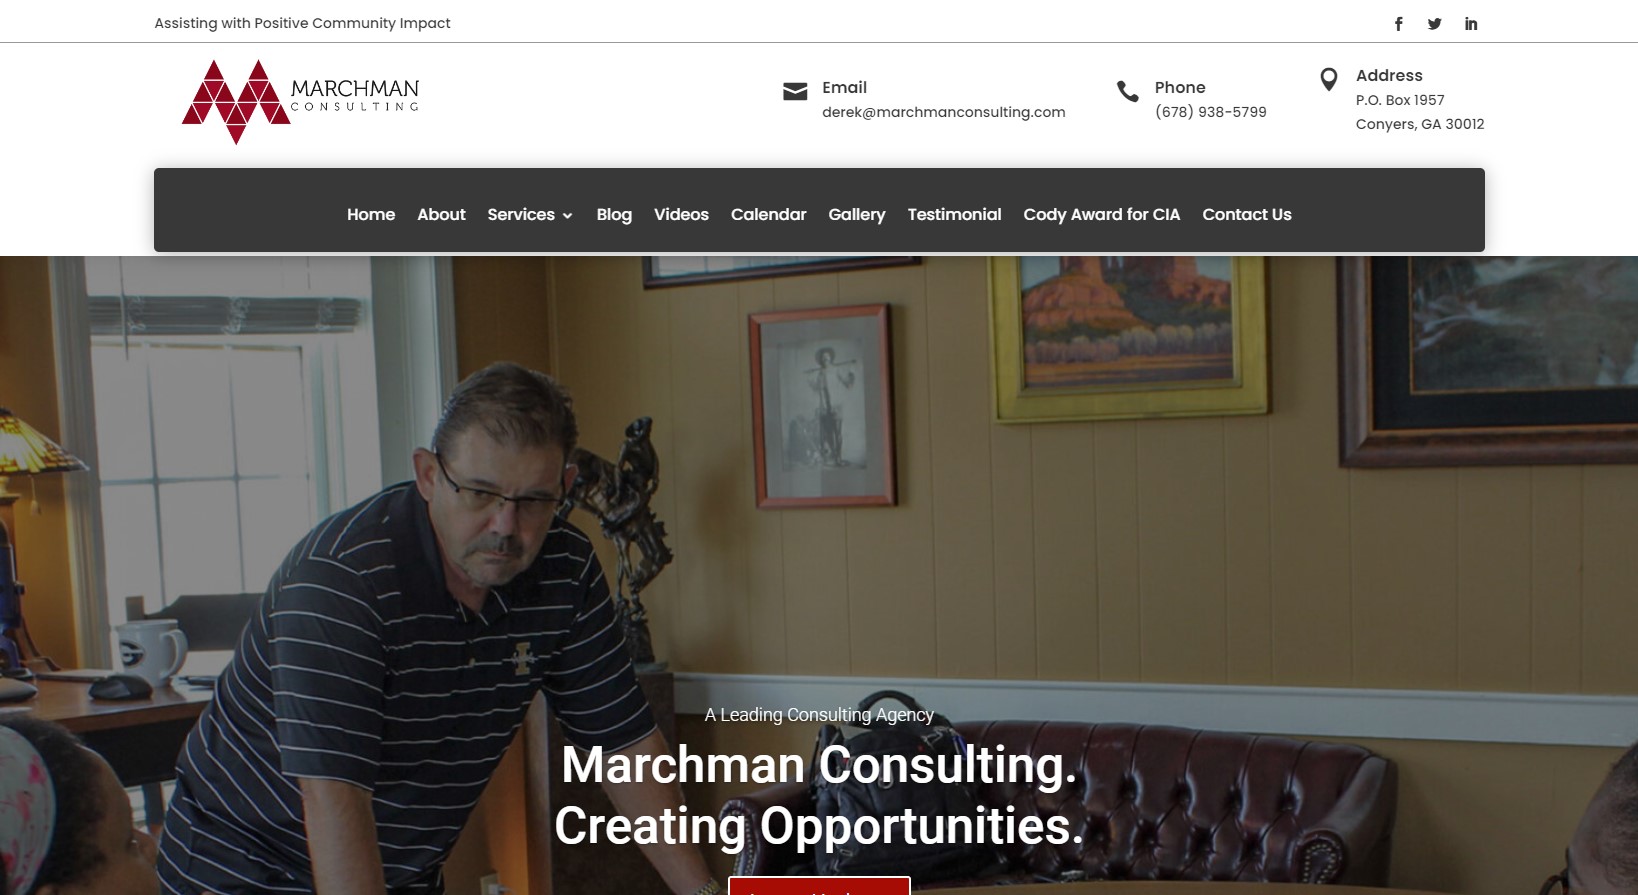Select Videos in the navigation bar

pyautogui.click(x=681, y=214)
